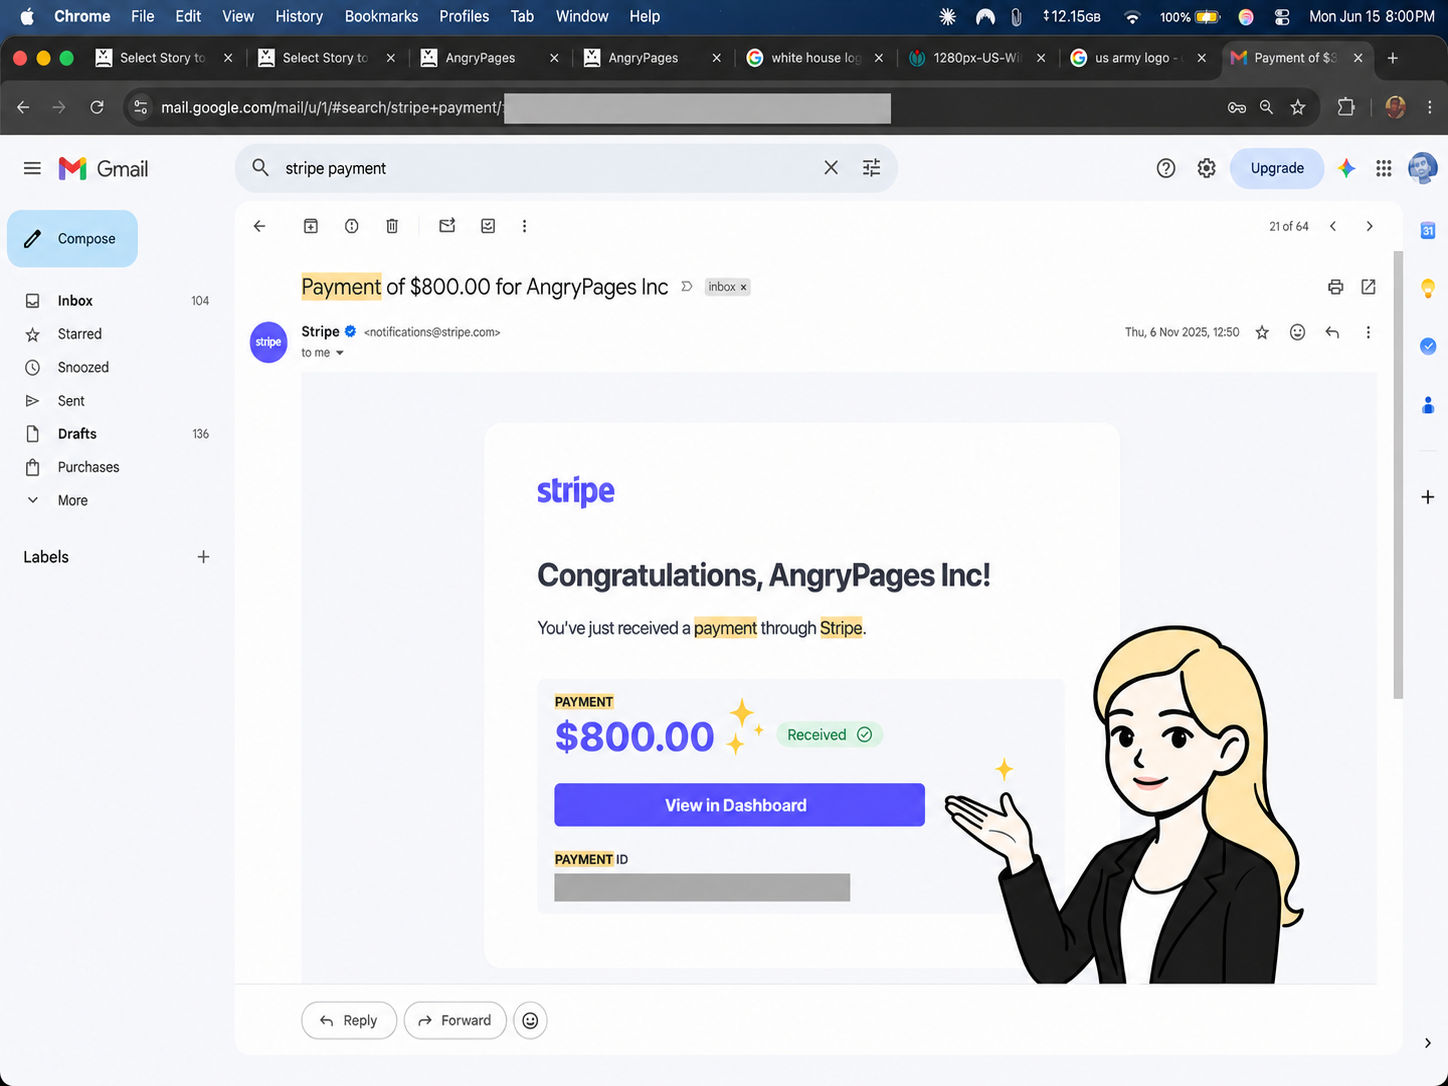Click View in Dashboard button
The height and width of the screenshot is (1086, 1448).
tap(739, 805)
